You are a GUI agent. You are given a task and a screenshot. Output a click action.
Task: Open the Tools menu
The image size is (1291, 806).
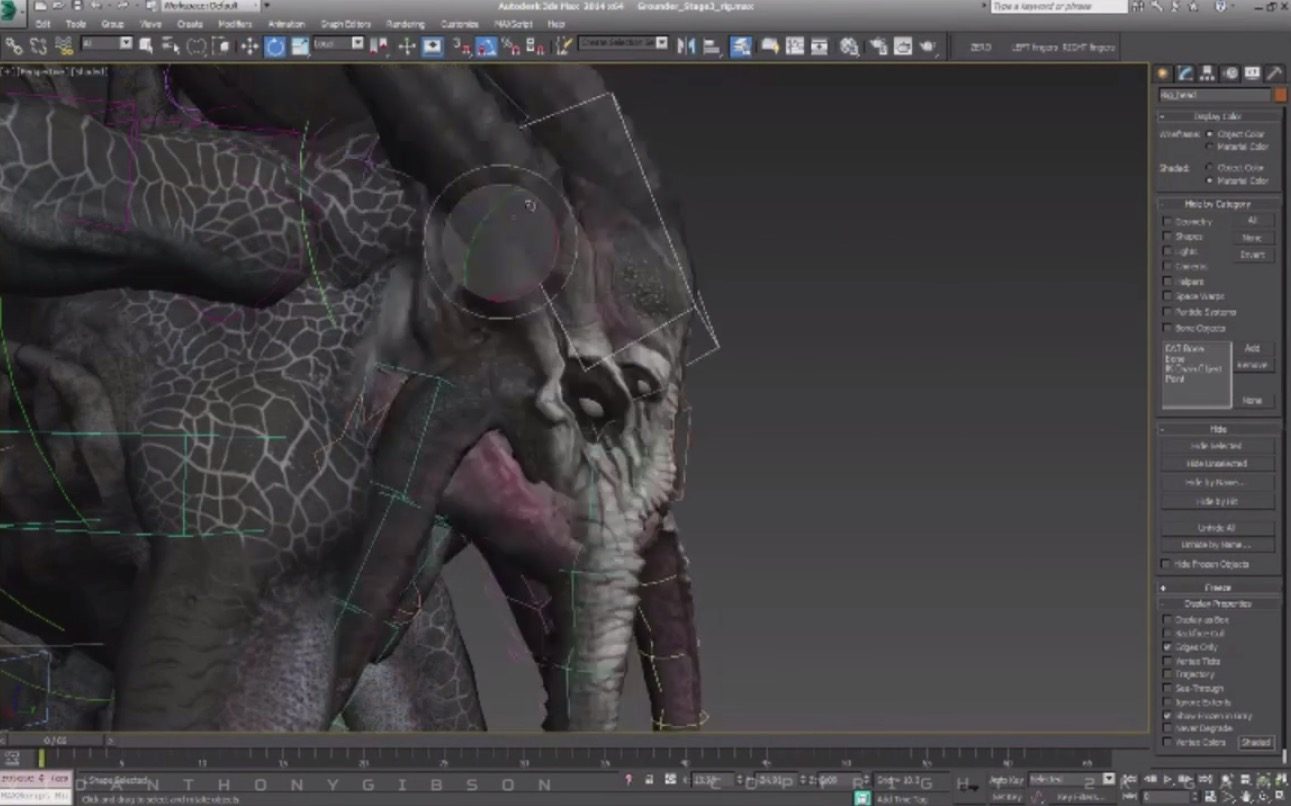point(76,23)
